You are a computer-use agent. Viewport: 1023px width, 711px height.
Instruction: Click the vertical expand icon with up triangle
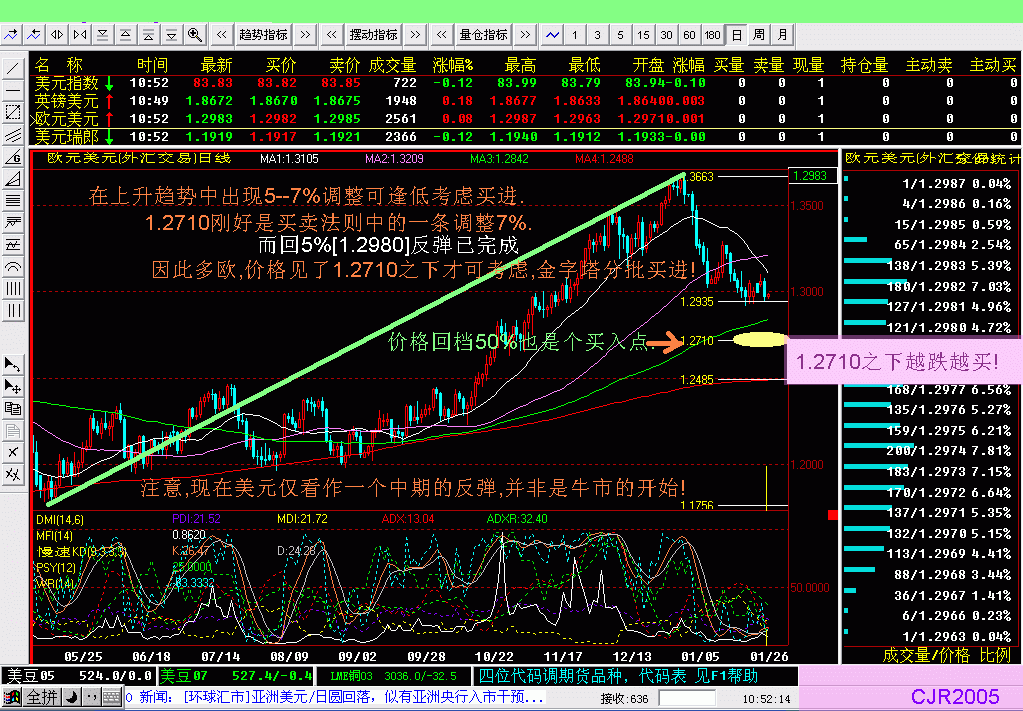(x=125, y=35)
